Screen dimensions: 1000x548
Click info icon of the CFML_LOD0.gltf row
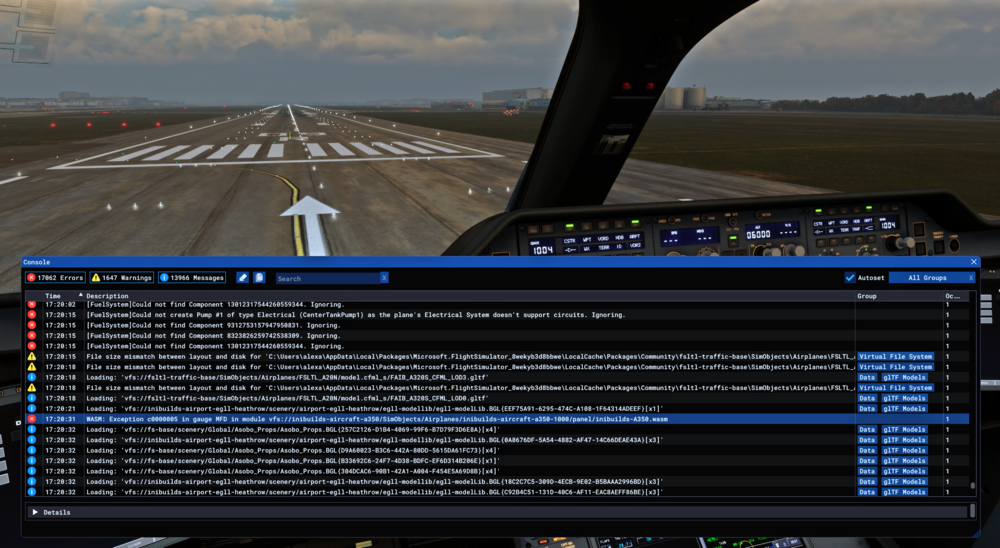31,398
